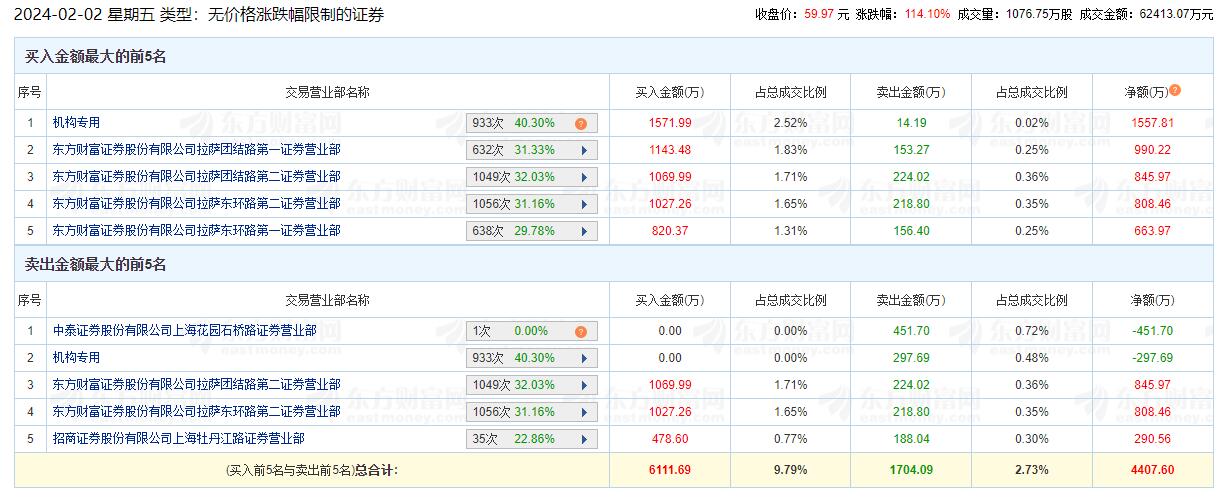Open 东方财富证券拉萨东环路第一证券营业部 link
The height and width of the screenshot is (497, 1222).
tap(196, 231)
